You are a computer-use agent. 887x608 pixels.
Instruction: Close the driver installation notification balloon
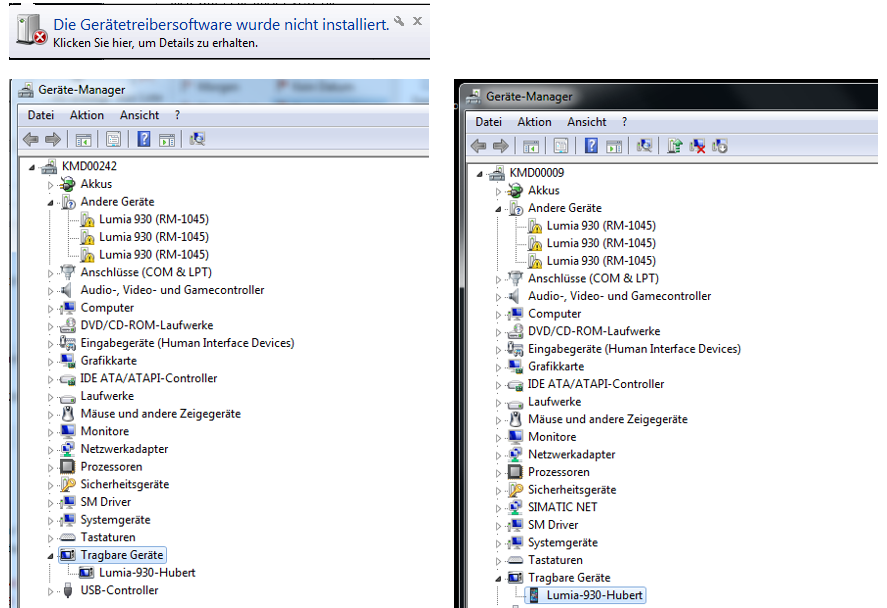click(417, 21)
